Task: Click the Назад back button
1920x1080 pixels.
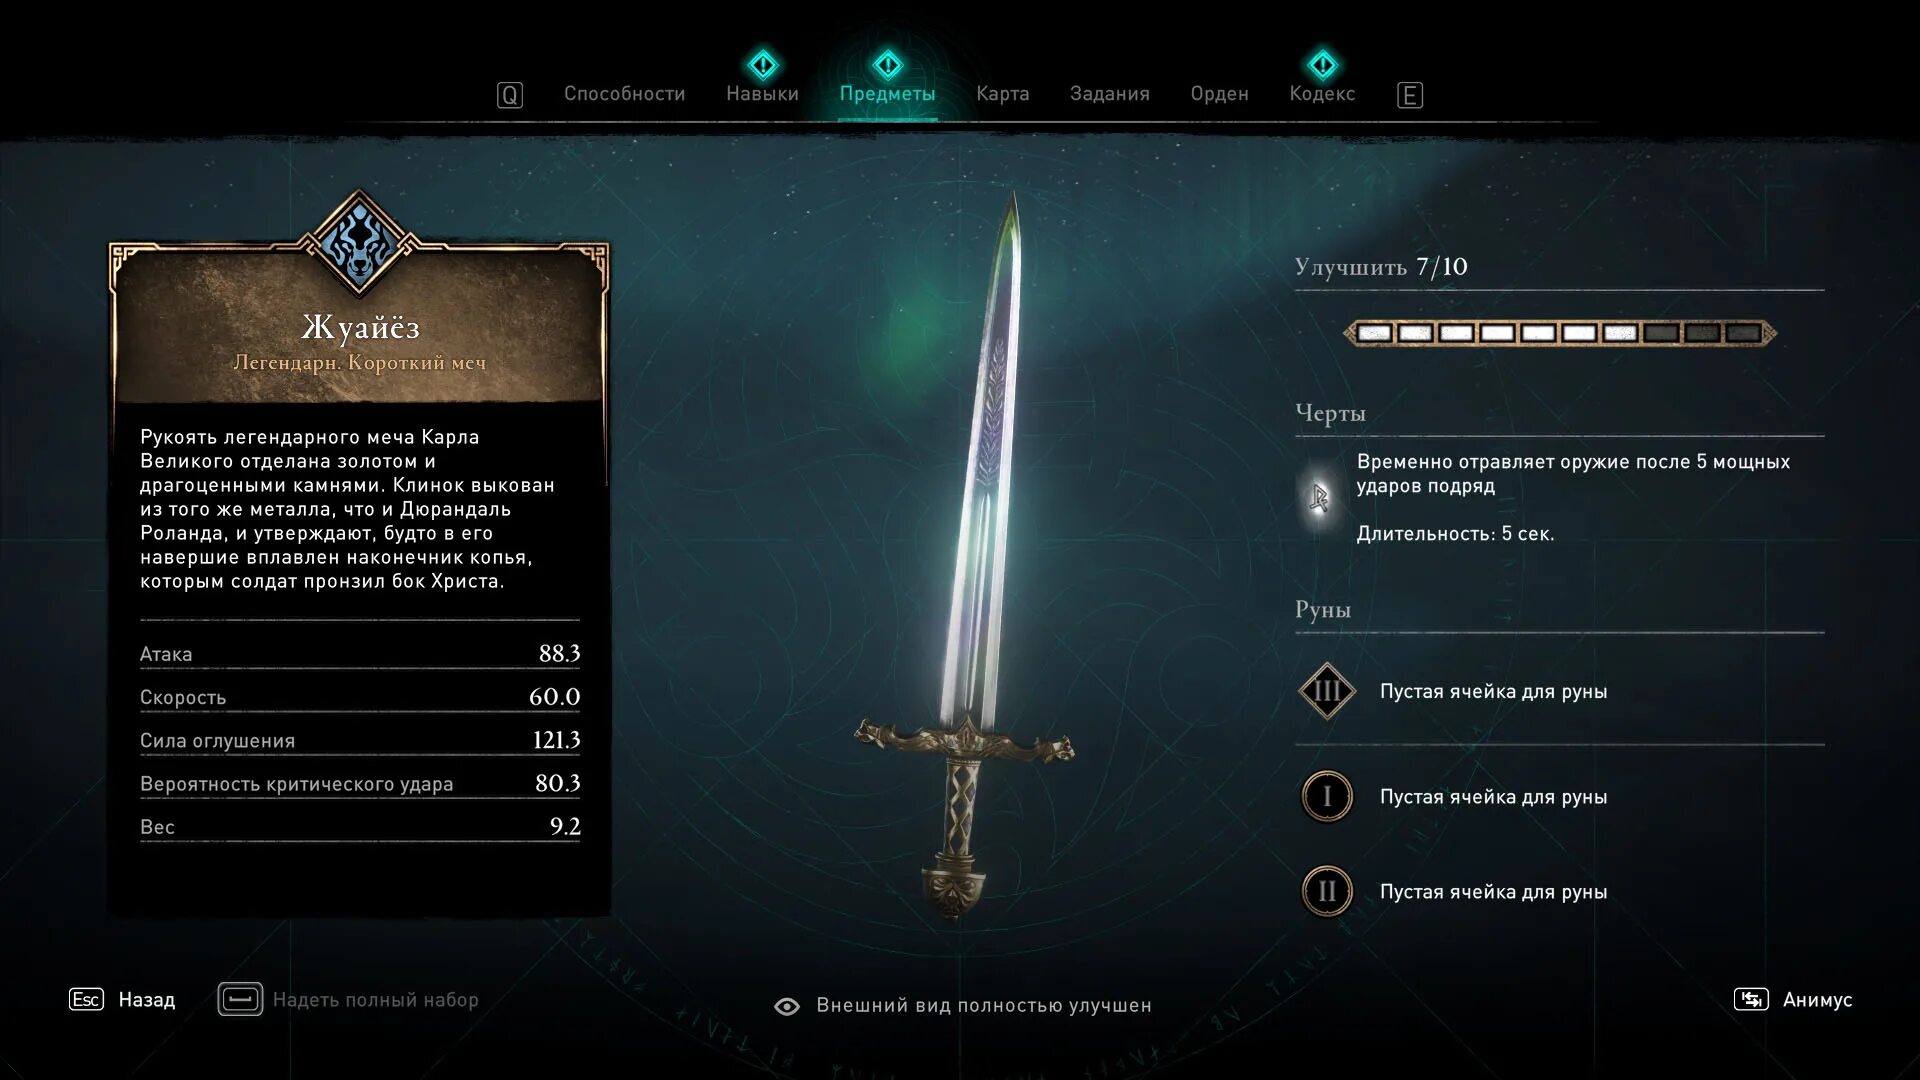Action: point(147,1000)
